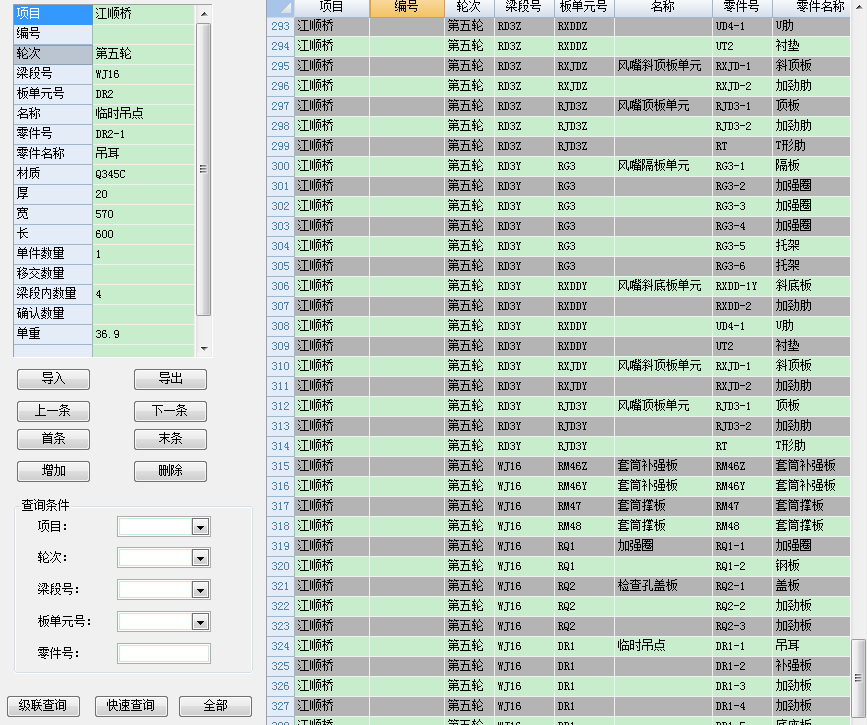Select row header 327
This screenshot has height=725, width=867.
280,706
